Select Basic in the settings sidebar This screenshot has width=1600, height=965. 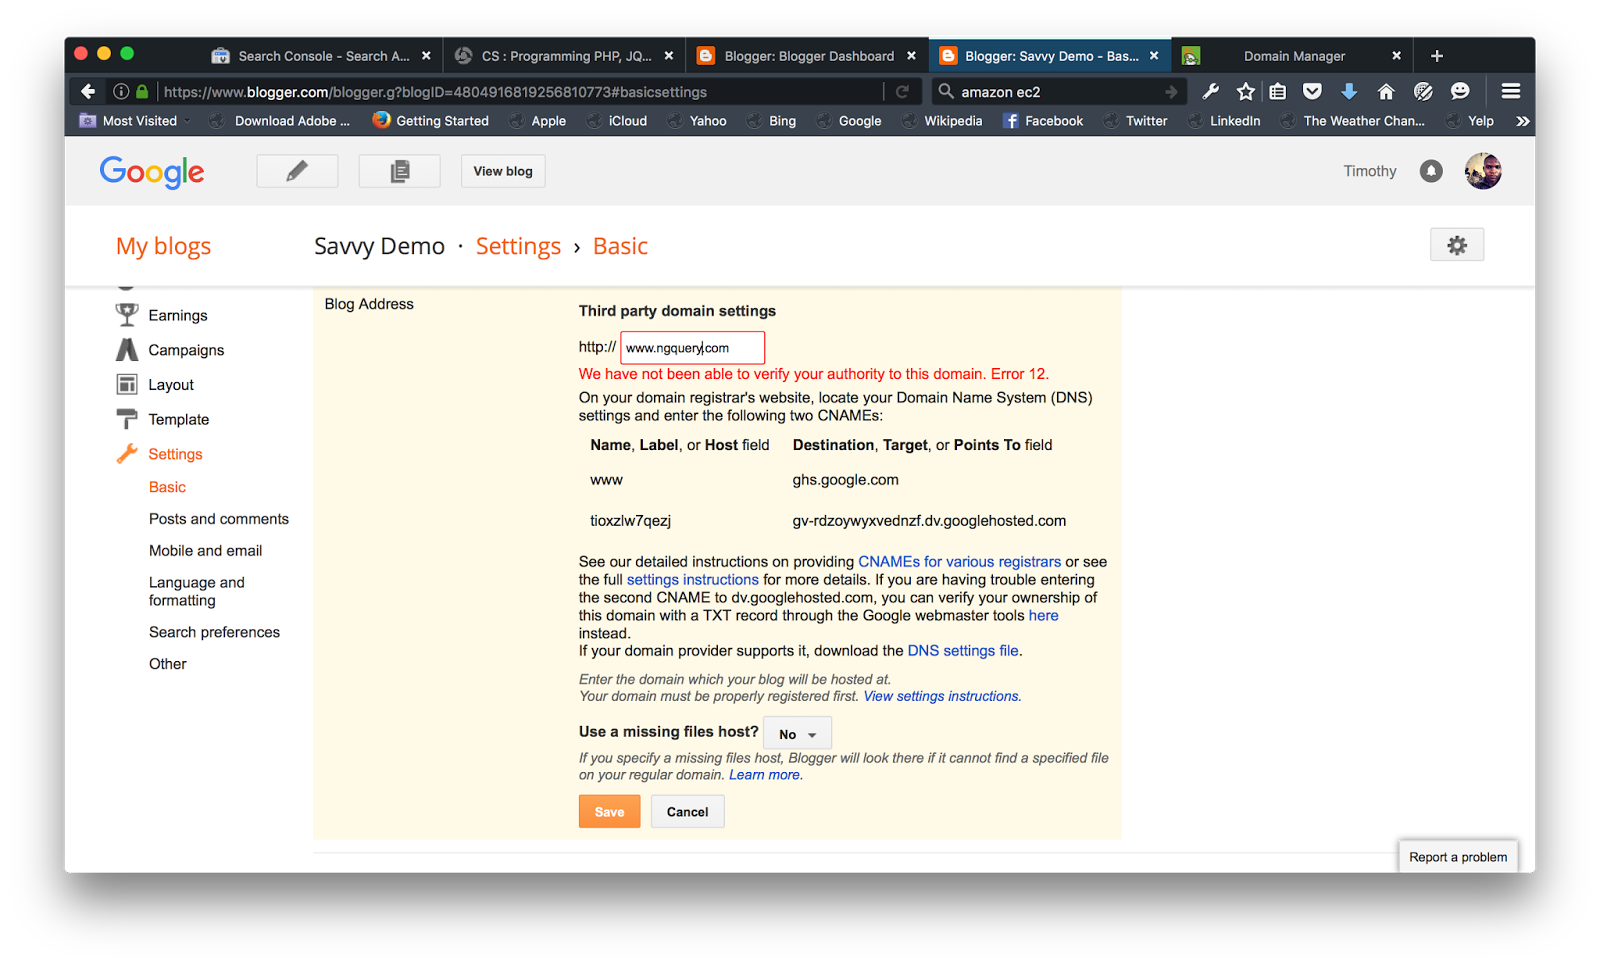tap(168, 487)
